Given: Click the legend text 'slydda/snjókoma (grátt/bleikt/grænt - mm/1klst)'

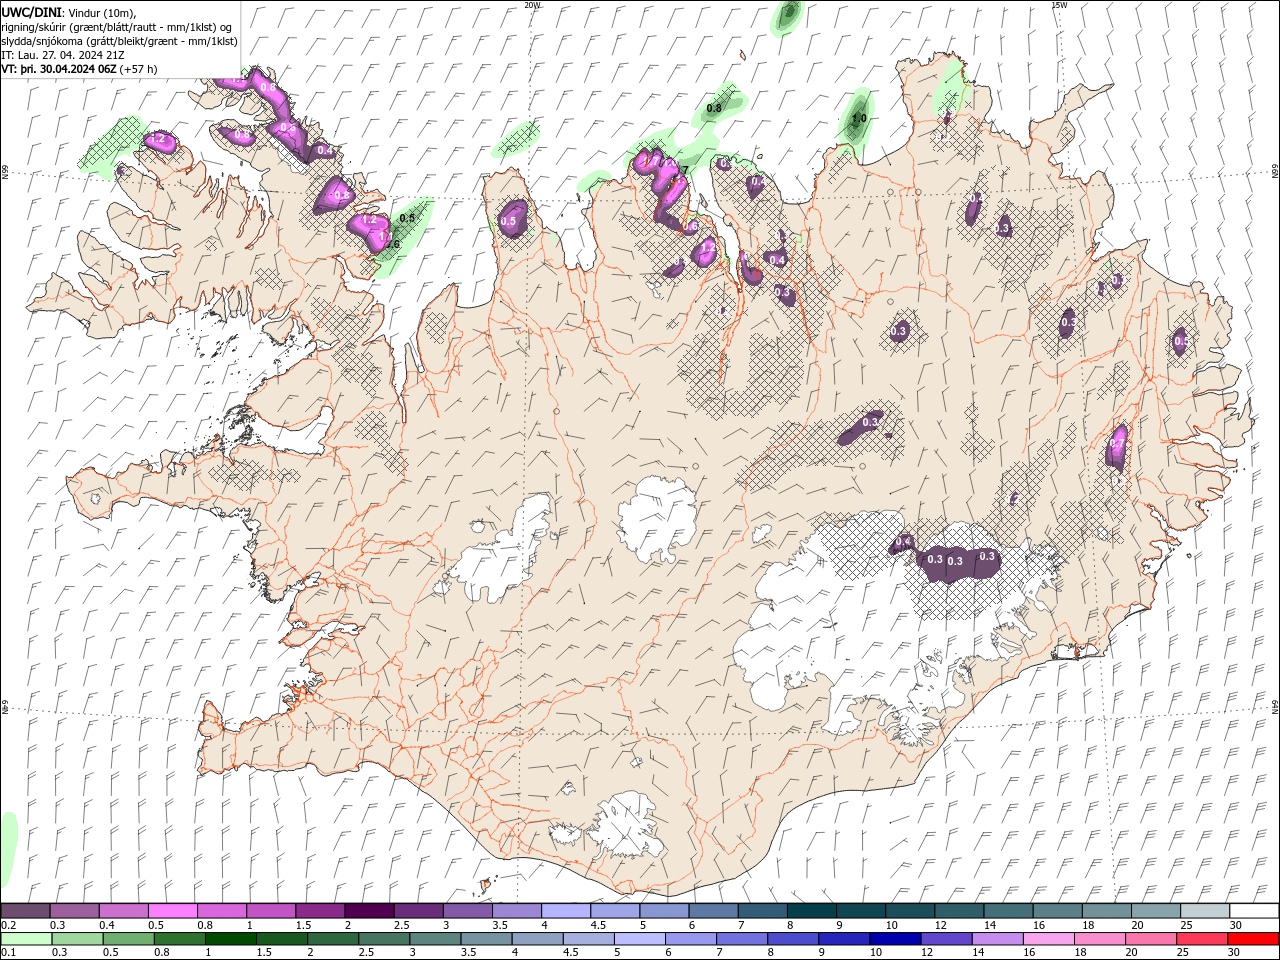Looking at the screenshot, I should 120,41.
